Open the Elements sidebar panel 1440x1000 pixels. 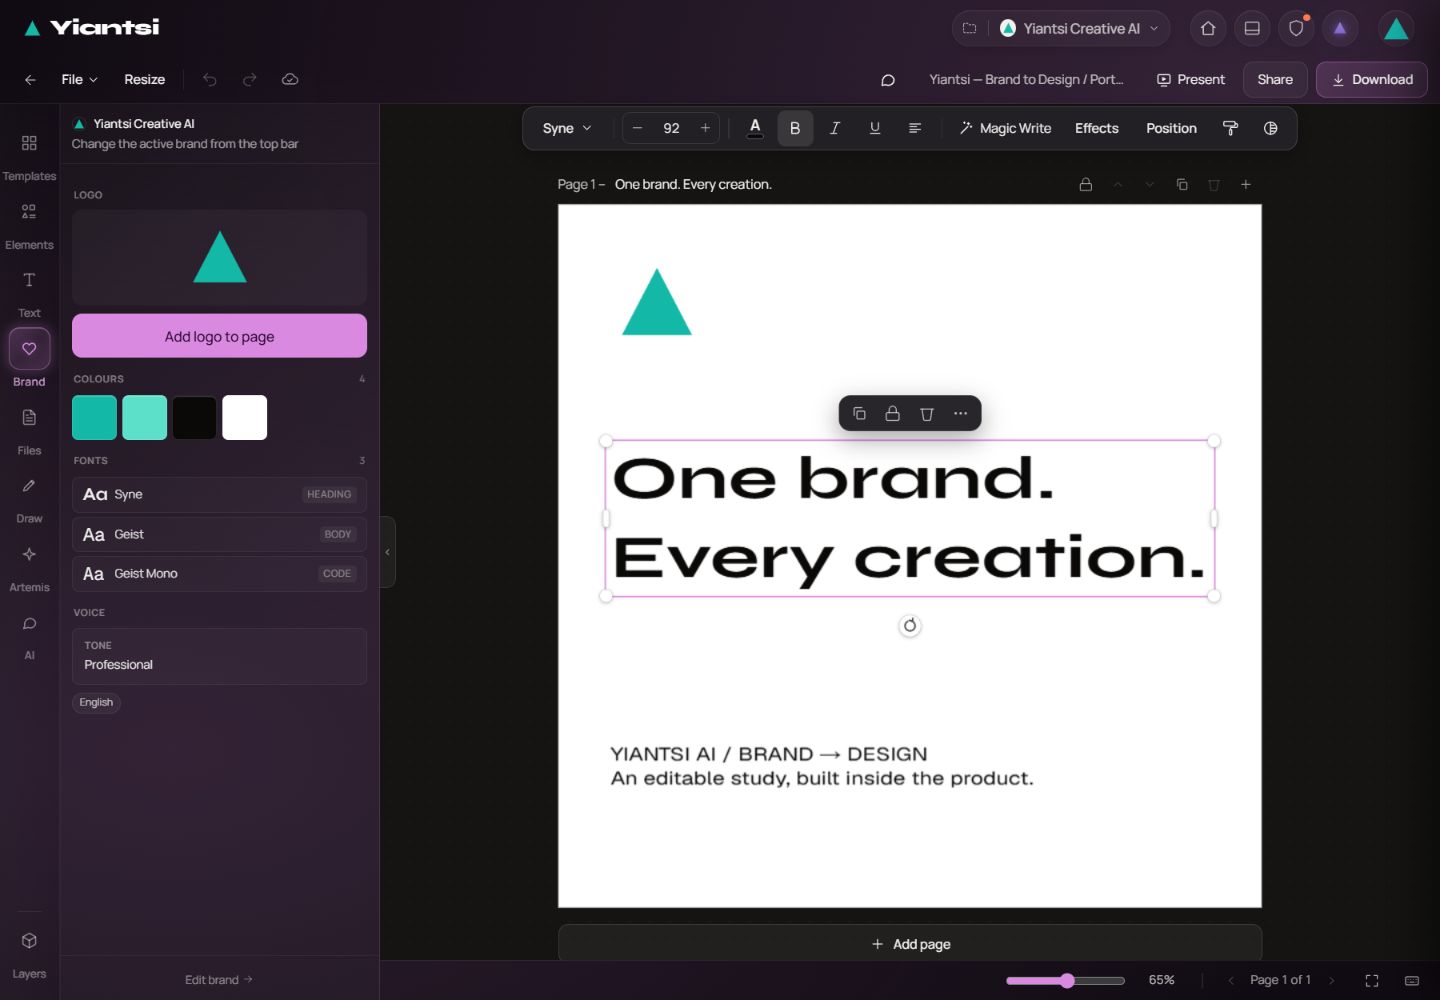click(x=29, y=226)
